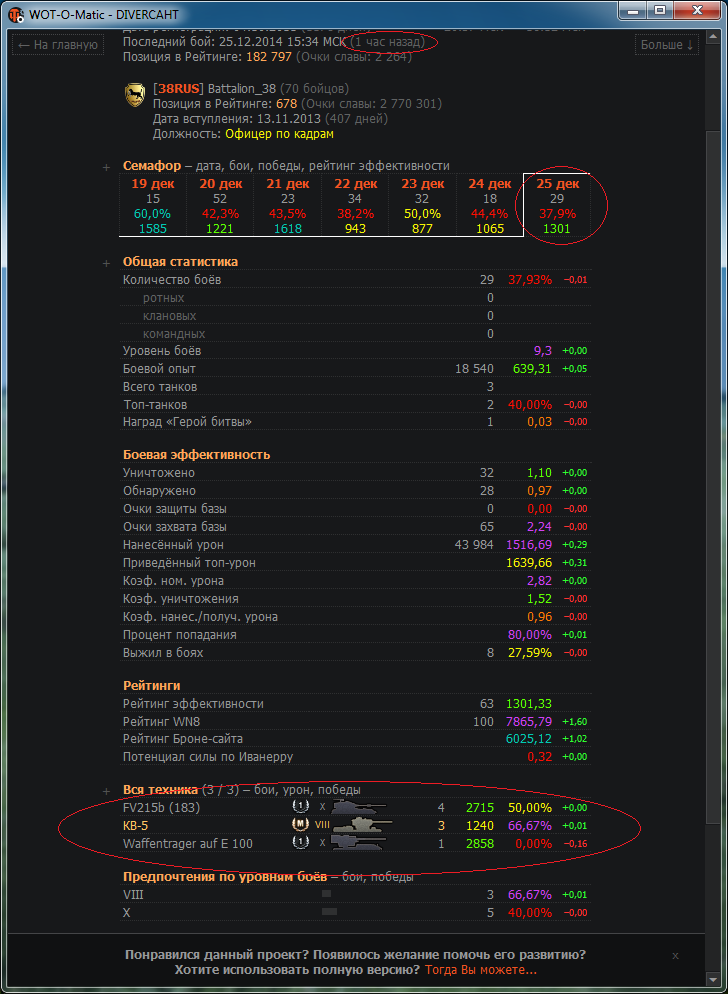Dismiss the donation banner with x
Image resolution: width=728 pixels, height=994 pixels.
[x=675, y=955]
